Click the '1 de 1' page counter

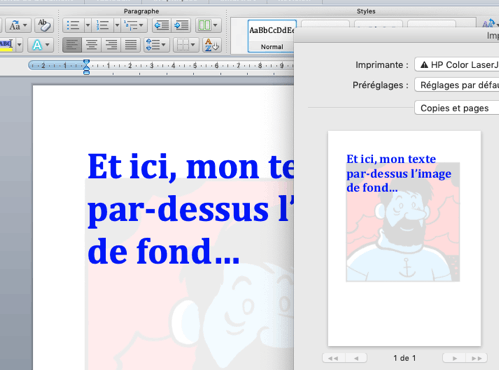[x=404, y=358]
